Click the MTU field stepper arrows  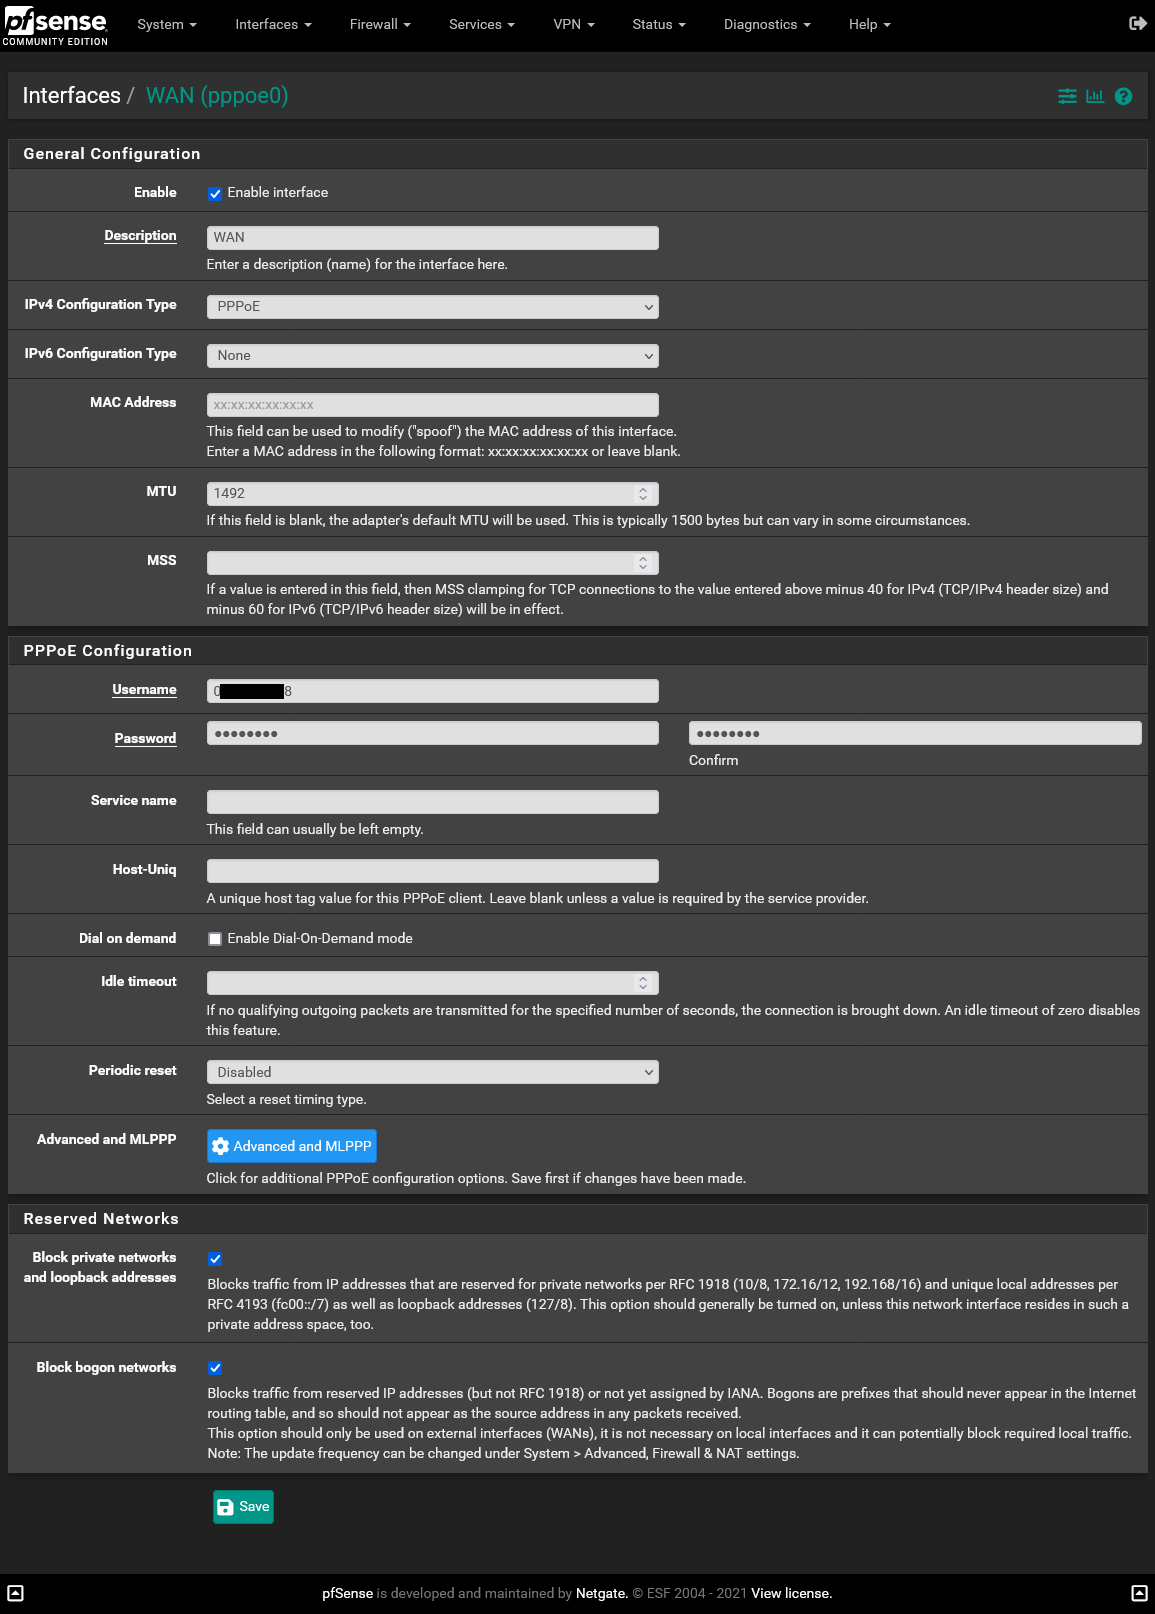643,494
